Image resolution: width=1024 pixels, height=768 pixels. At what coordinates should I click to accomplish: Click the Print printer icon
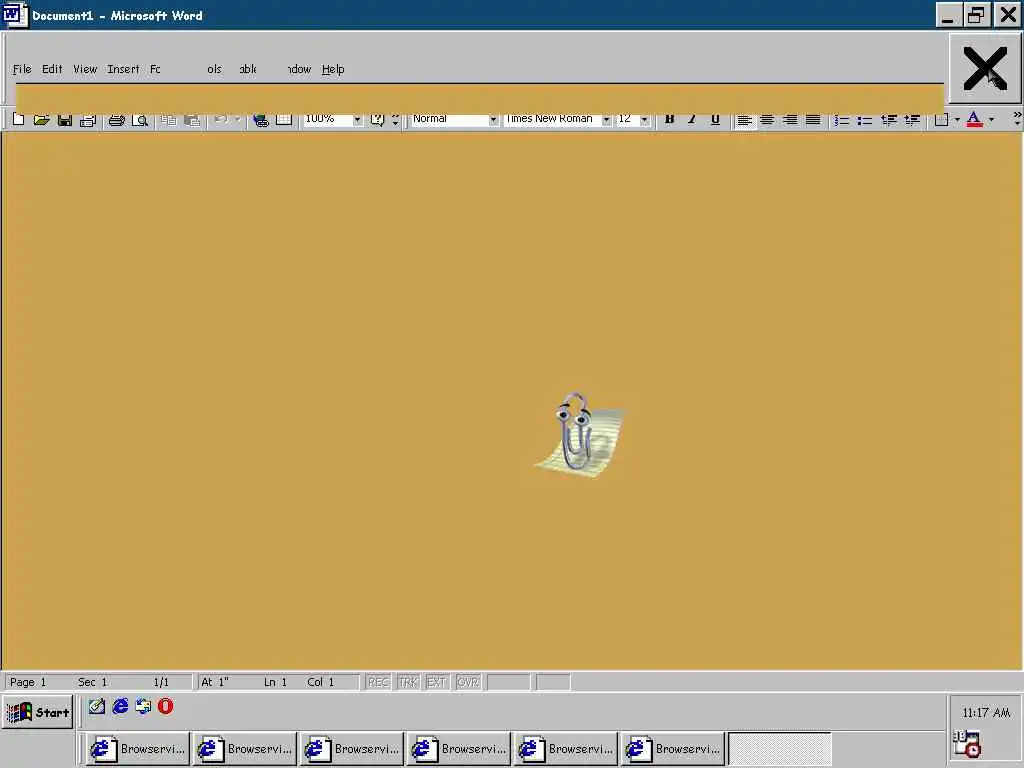116,120
